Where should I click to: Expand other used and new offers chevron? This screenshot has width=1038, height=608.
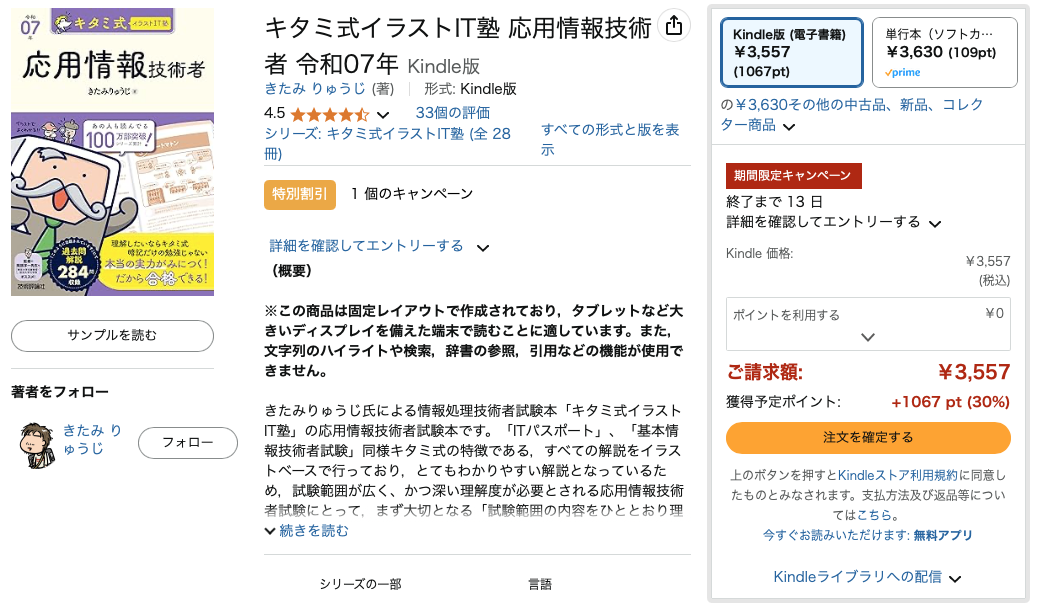(x=788, y=127)
